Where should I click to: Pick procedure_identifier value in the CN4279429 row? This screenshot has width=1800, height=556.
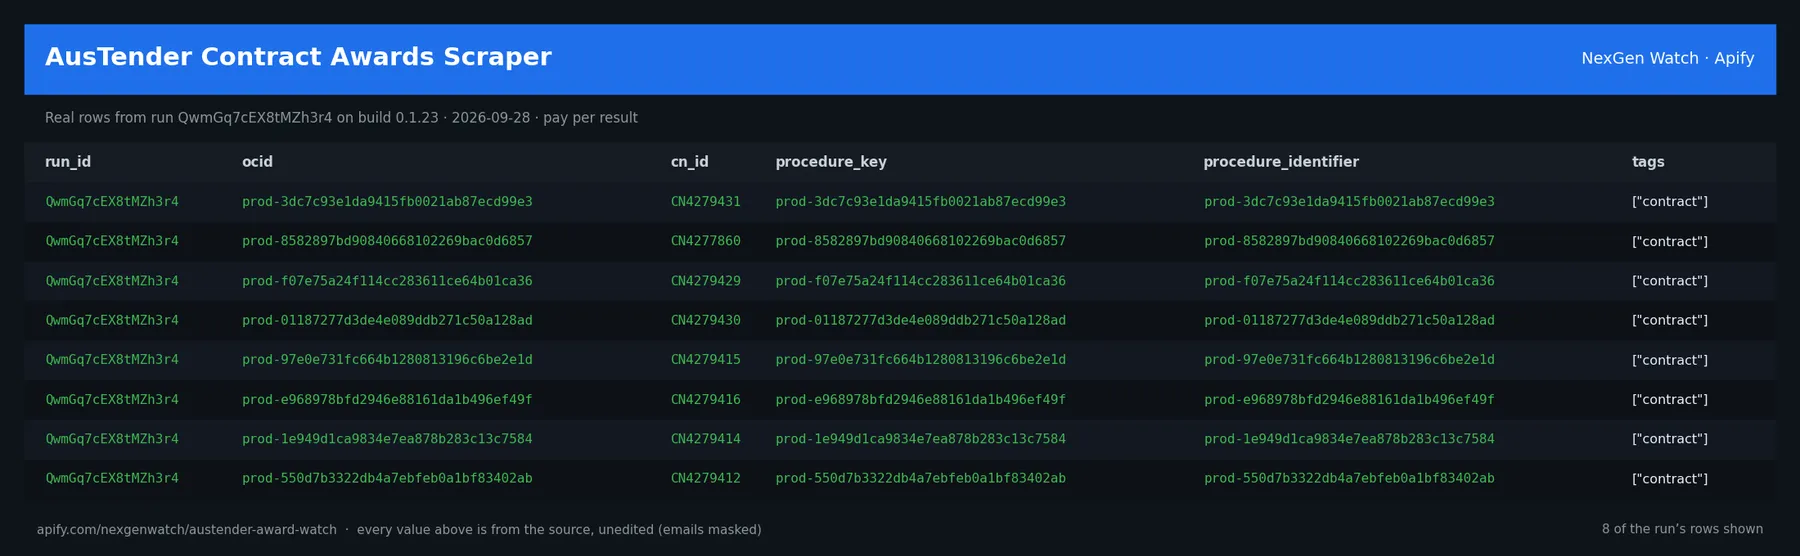1349,281
